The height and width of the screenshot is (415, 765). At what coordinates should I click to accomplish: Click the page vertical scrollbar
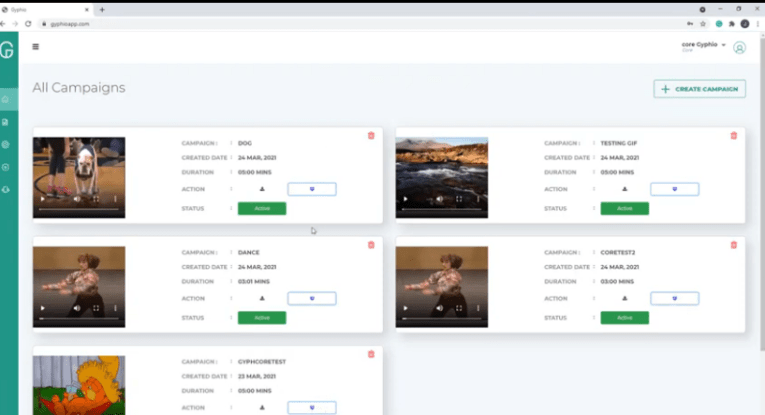coord(762,193)
